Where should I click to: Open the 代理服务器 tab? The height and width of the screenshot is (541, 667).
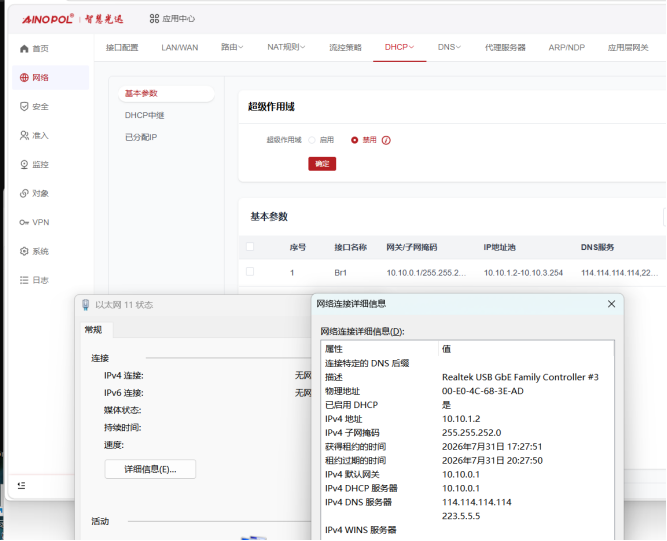(505, 47)
